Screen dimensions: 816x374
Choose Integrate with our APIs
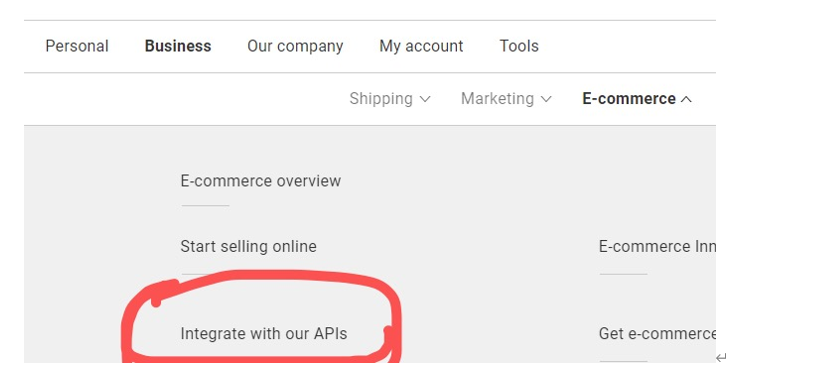coord(264,333)
